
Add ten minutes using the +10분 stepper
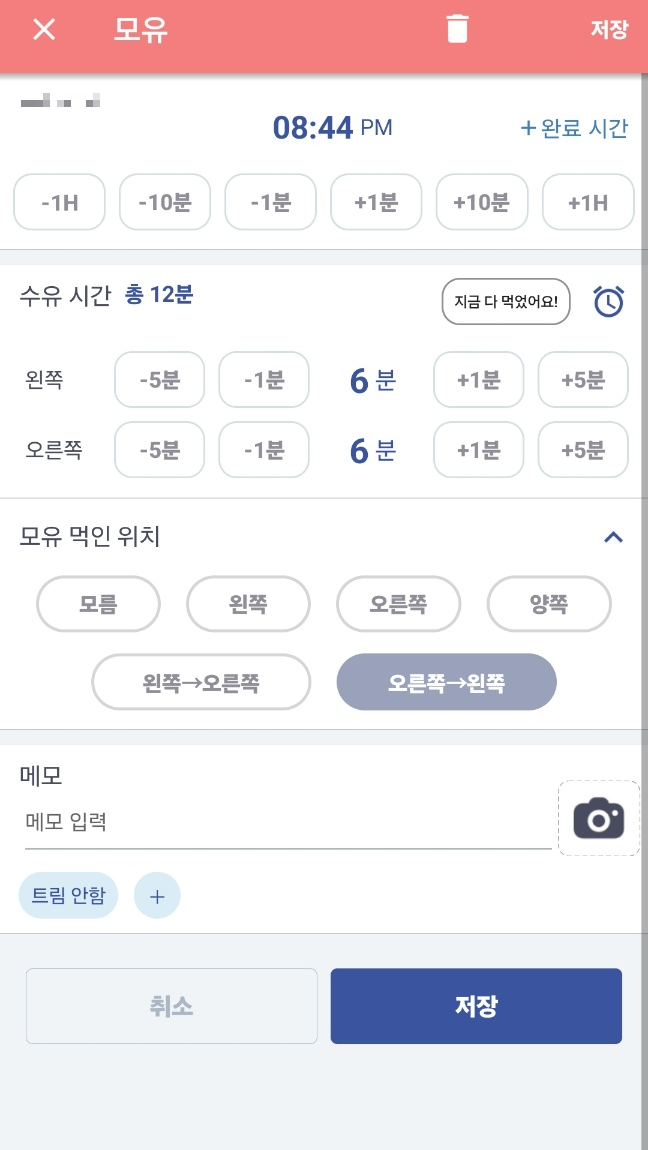482,201
